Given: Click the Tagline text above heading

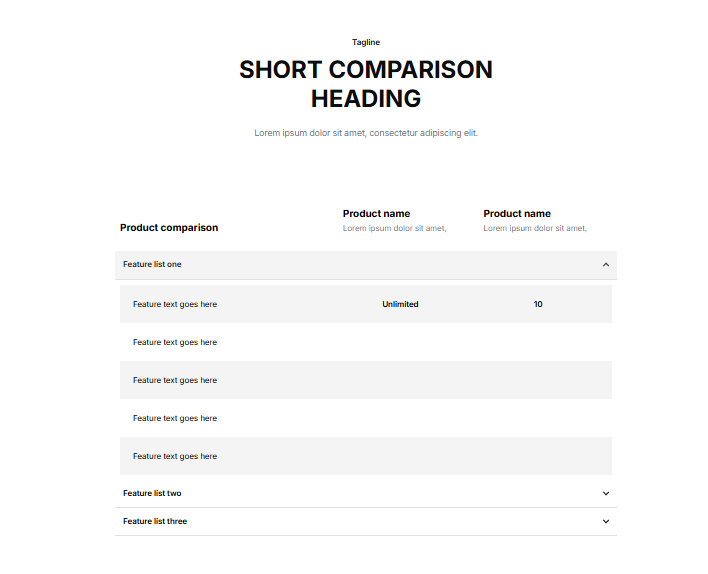Looking at the screenshot, I should tap(366, 42).
